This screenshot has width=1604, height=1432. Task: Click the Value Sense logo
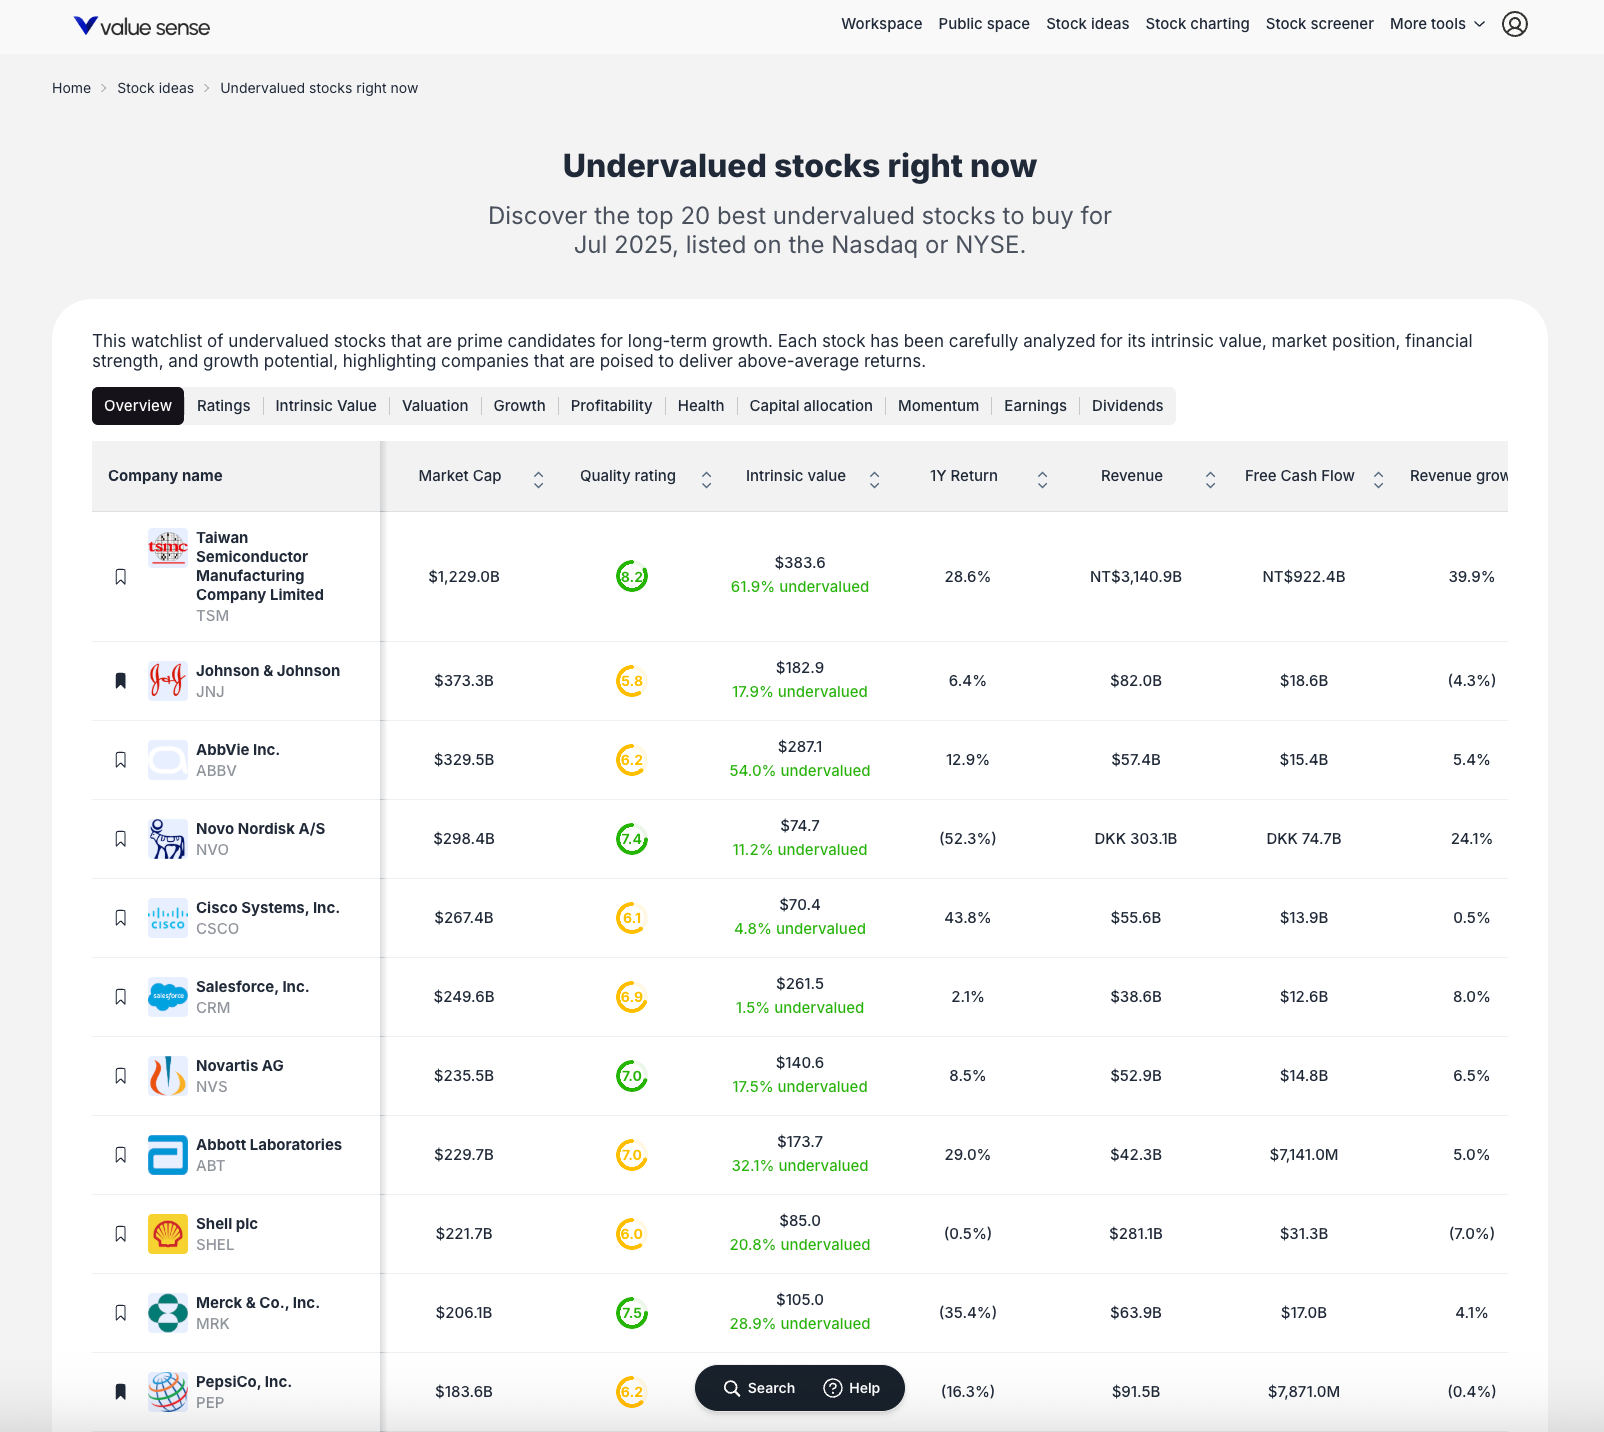pyautogui.click(x=142, y=26)
